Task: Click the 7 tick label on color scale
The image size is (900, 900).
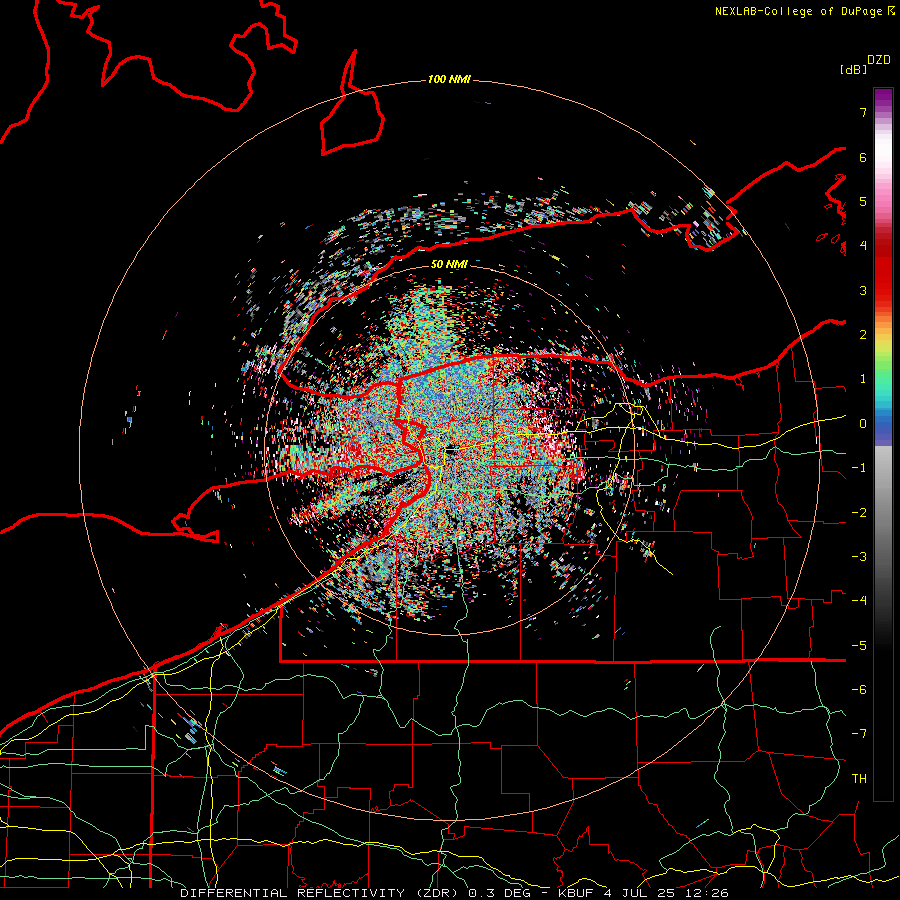Action: pos(863,112)
